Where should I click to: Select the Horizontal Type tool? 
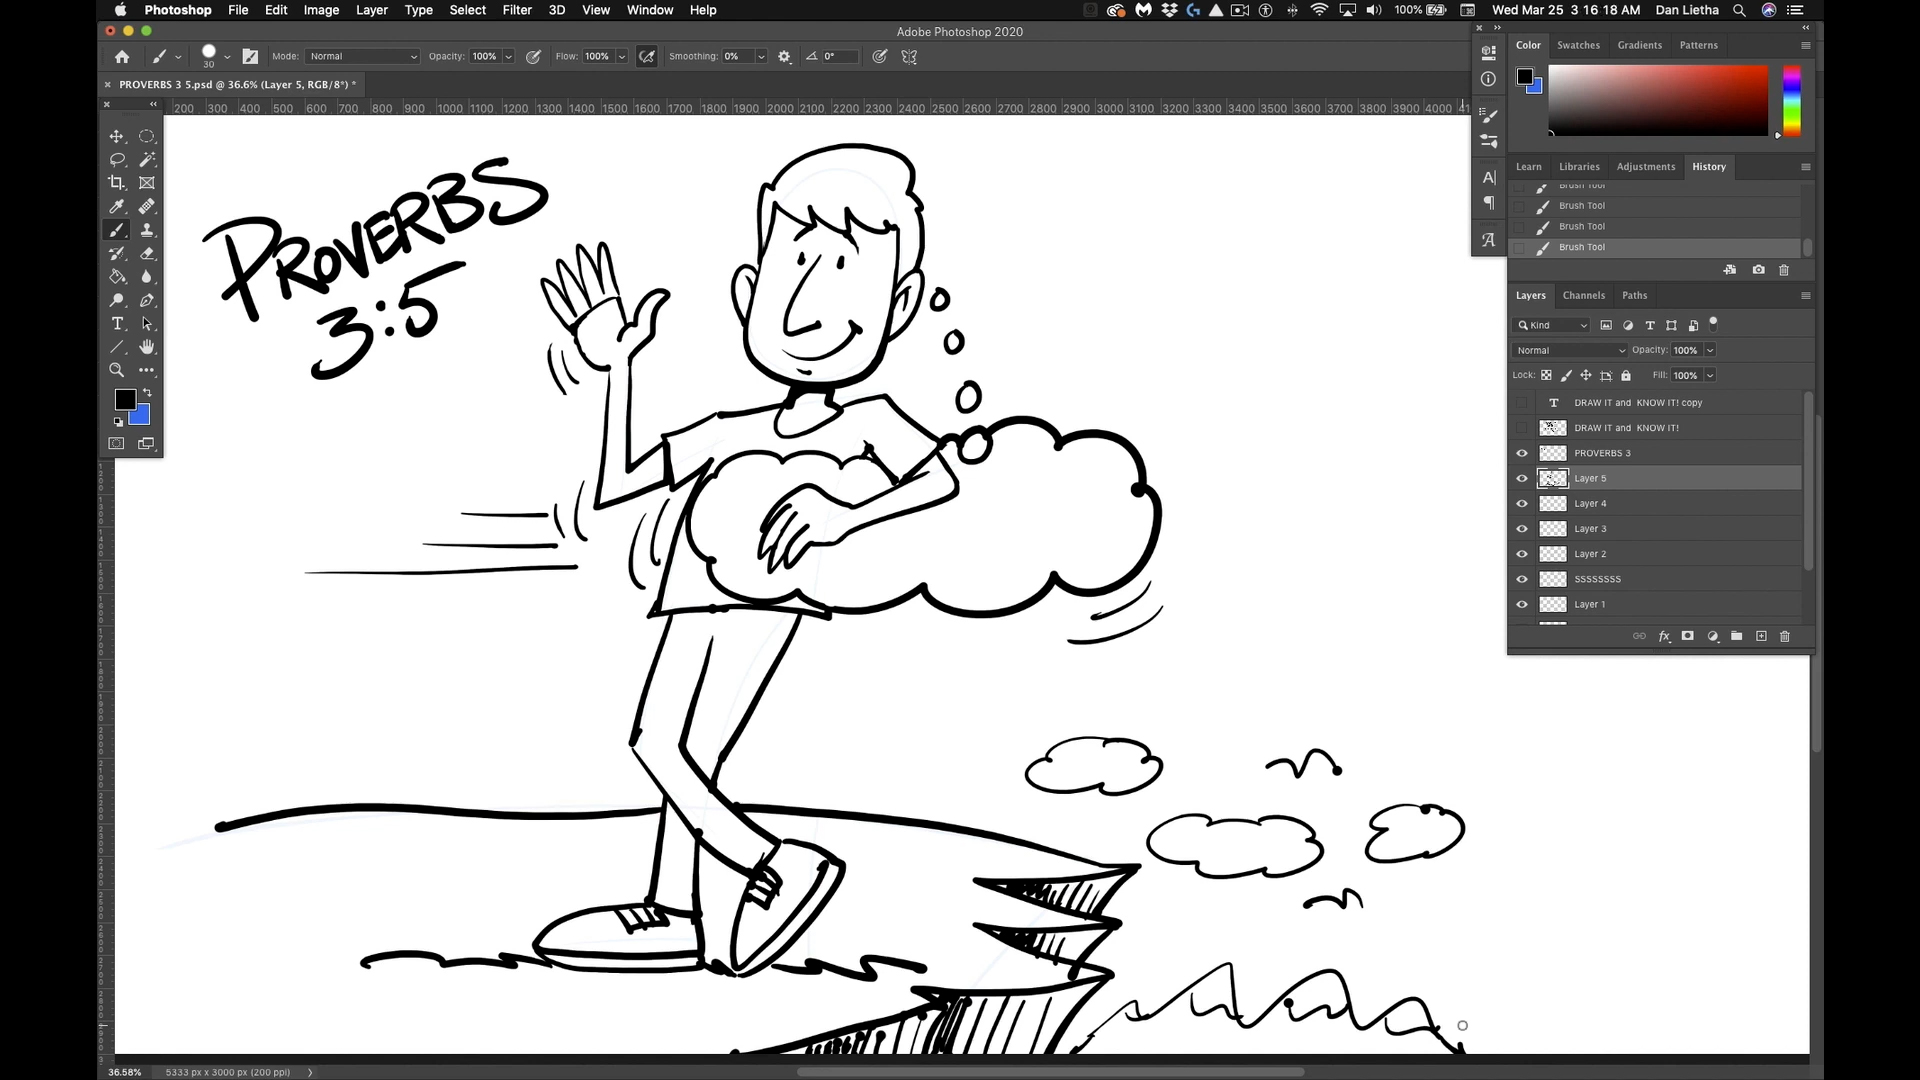click(117, 324)
